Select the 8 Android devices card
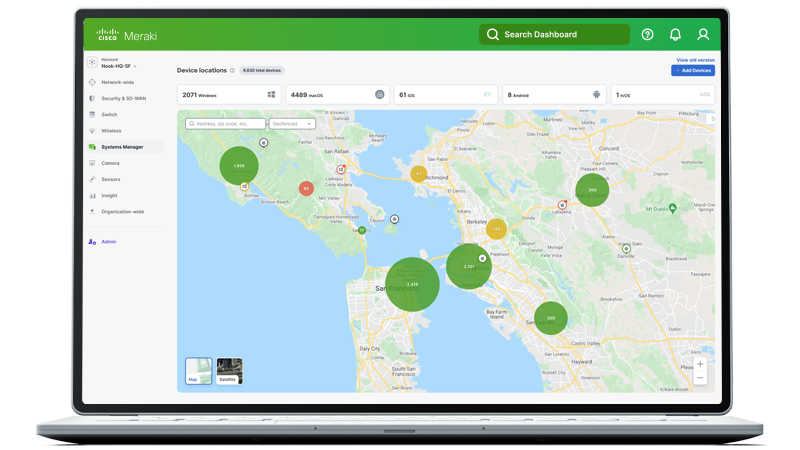 pyautogui.click(x=554, y=95)
